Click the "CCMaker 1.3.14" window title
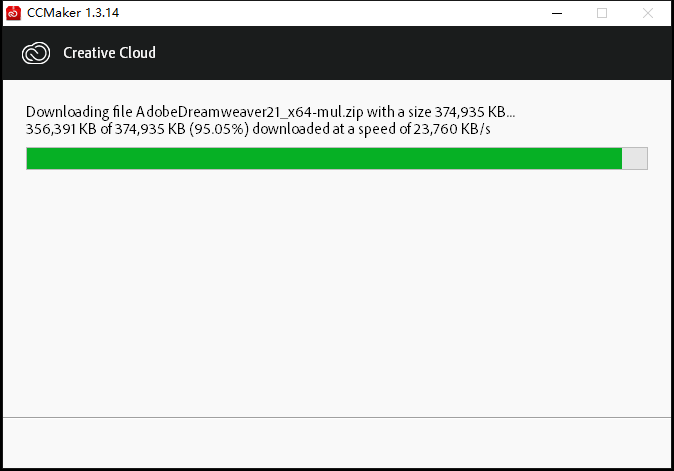674x471 pixels. click(70, 12)
